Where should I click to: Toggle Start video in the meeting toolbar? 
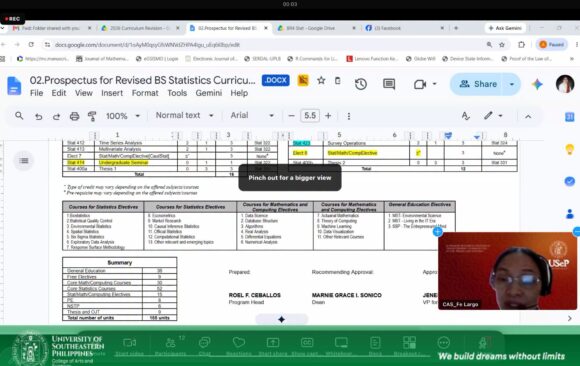pos(129,347)
